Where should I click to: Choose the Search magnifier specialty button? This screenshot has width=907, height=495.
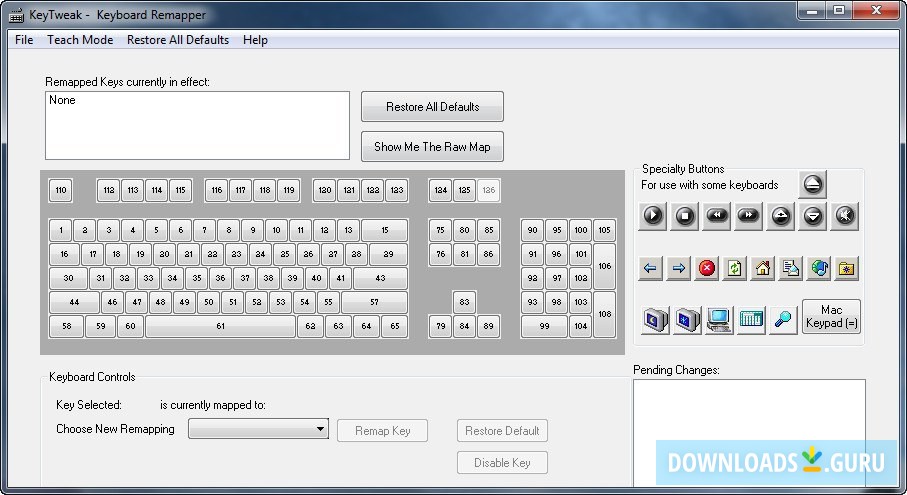point(783,320)
